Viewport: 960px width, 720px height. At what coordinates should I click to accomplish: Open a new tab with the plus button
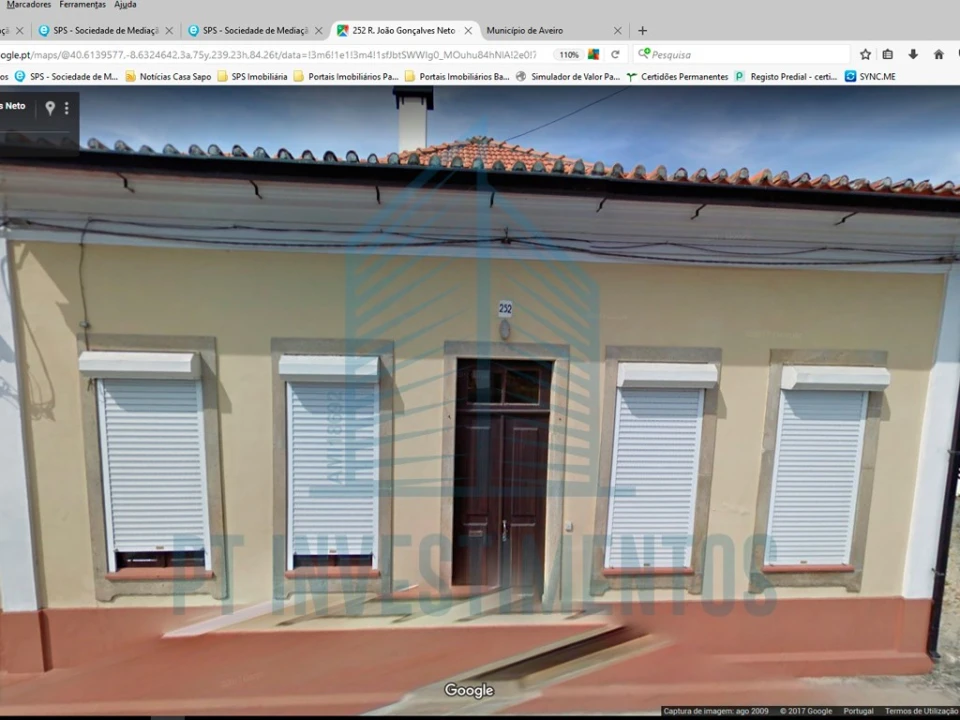[x=641, y=30]
